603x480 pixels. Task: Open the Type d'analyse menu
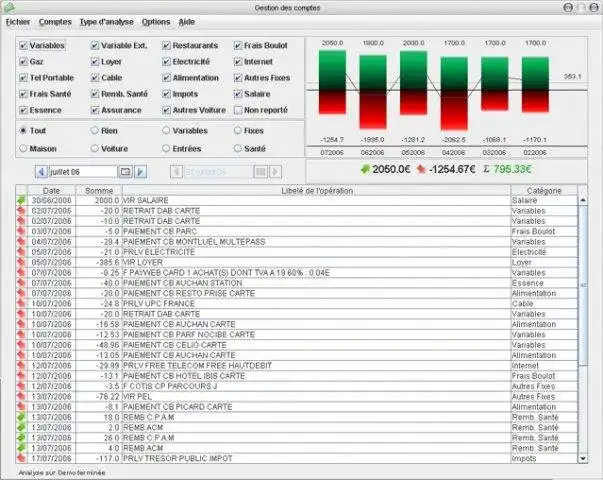[x=107, y=22]
